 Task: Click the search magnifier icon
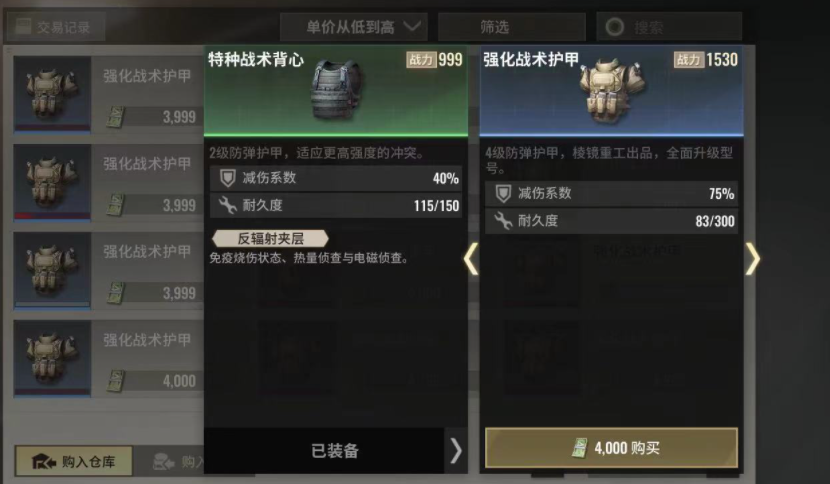615,27
